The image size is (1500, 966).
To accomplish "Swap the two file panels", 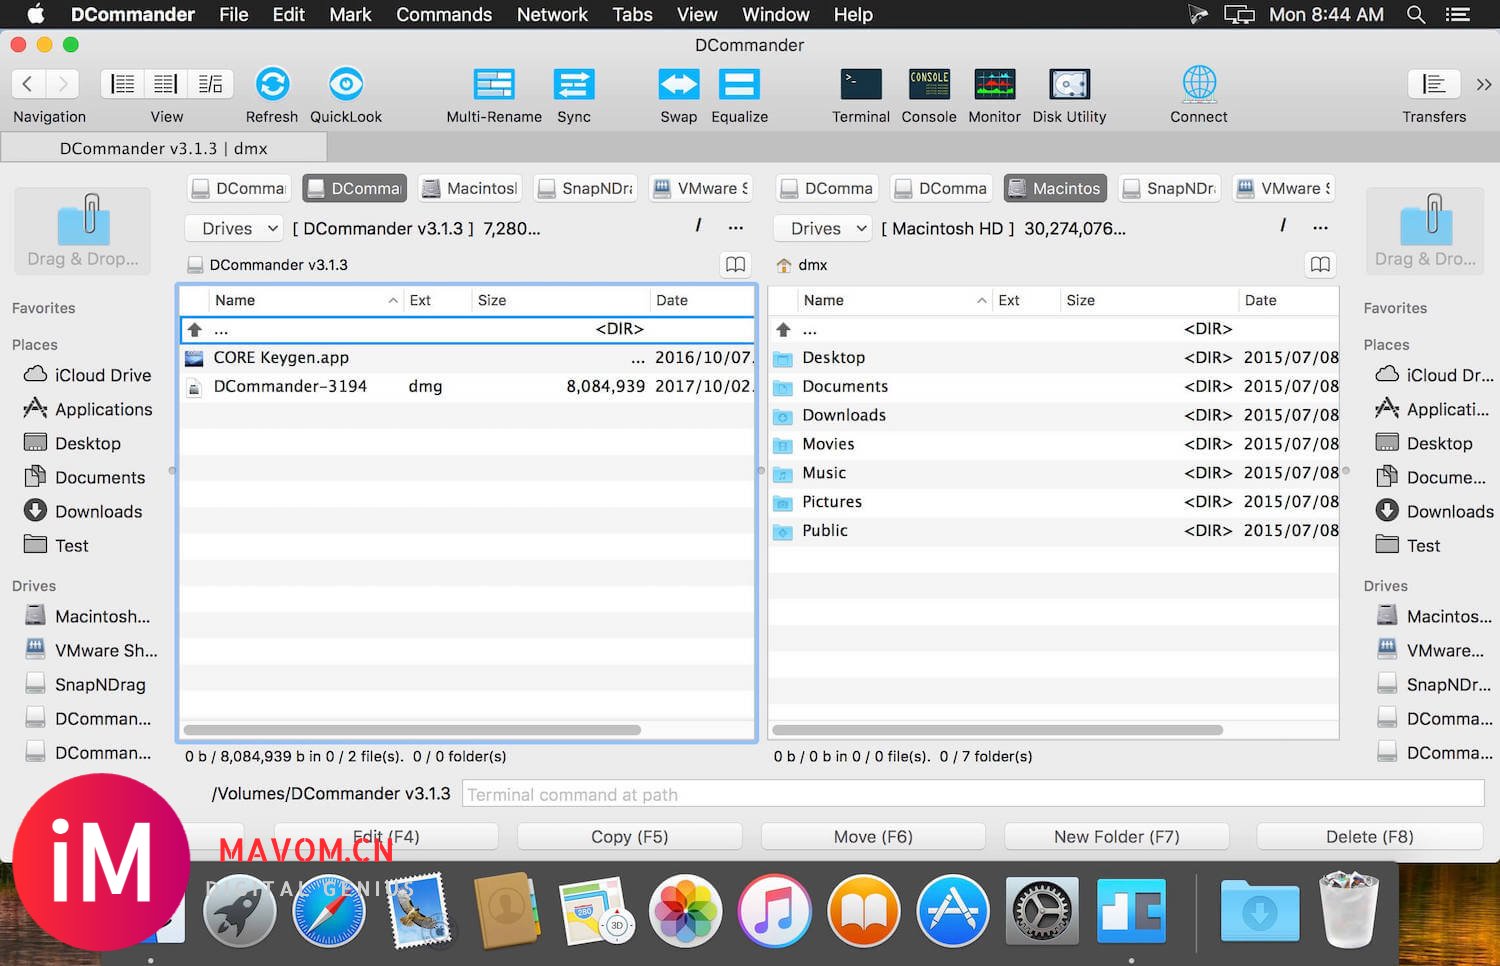I will click(x=678, y=85).
